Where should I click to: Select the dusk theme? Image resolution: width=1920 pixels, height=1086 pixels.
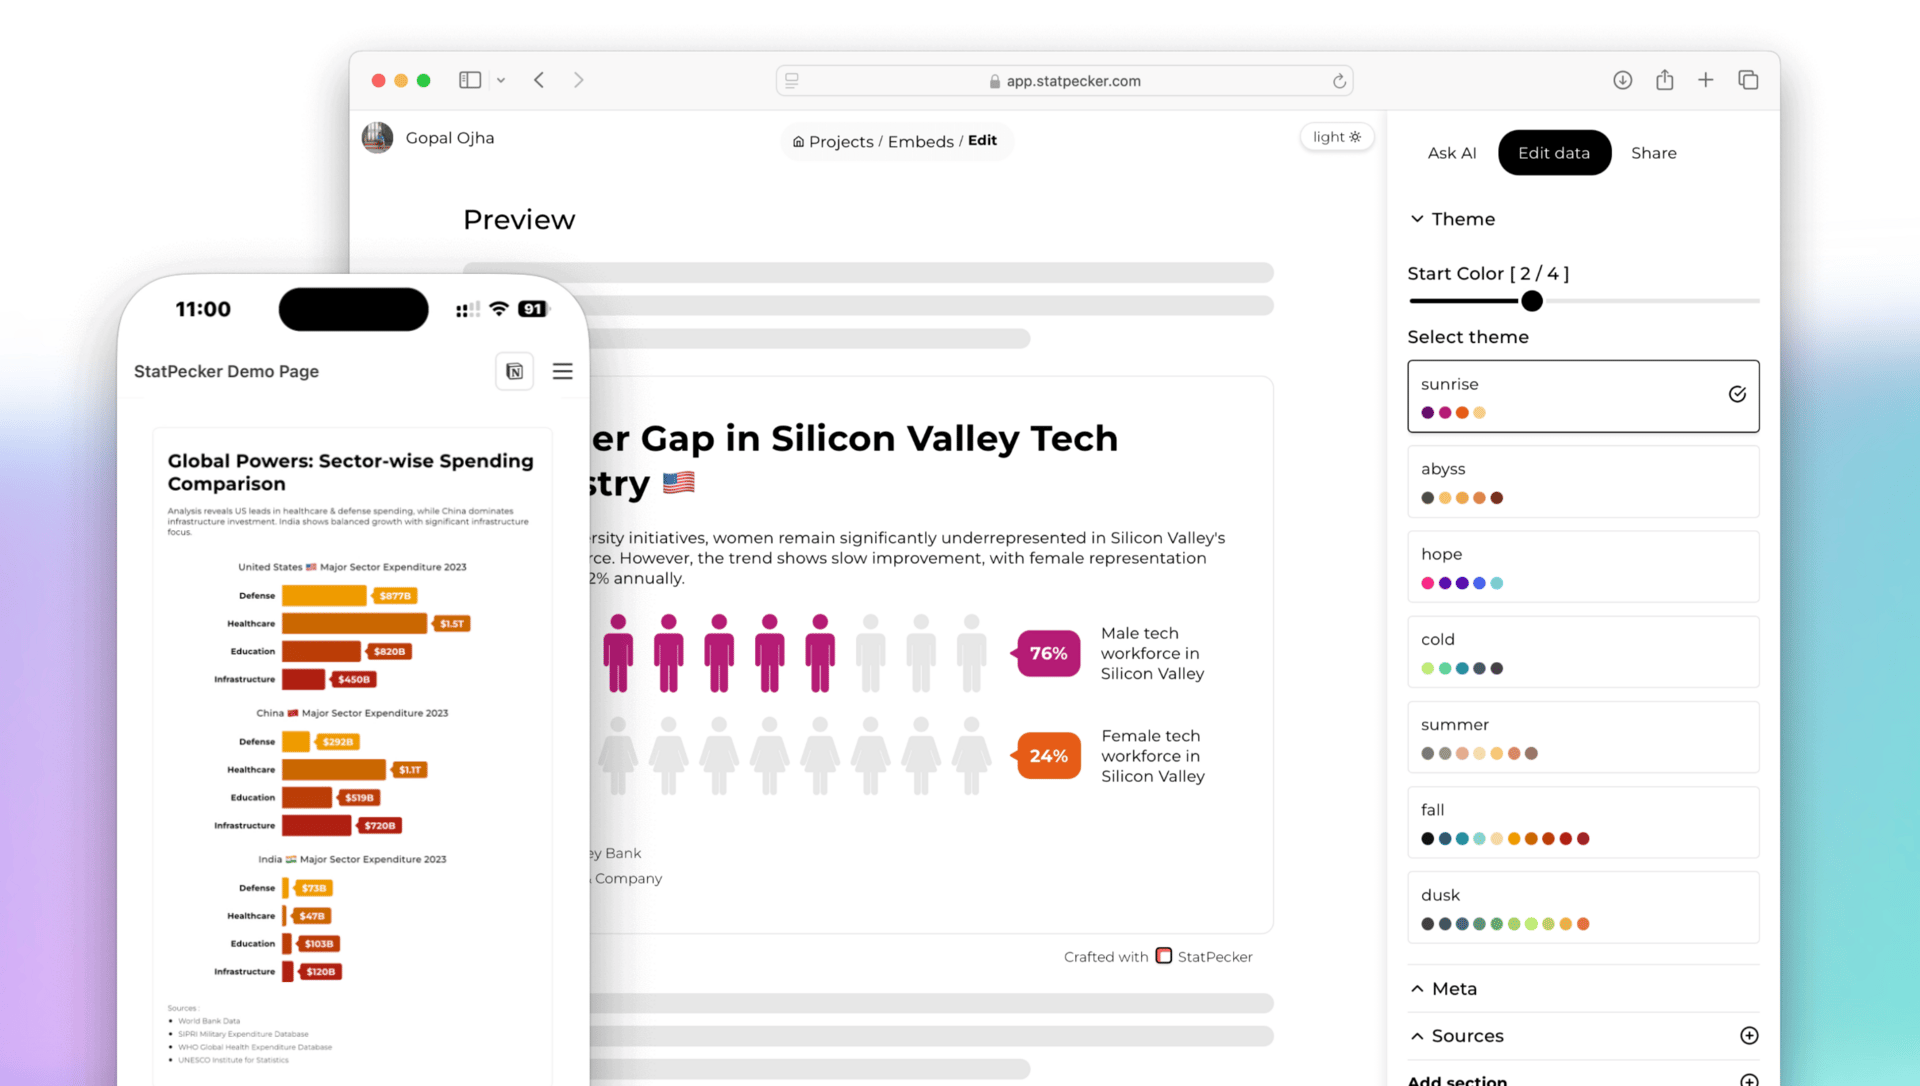[1583, 907]
